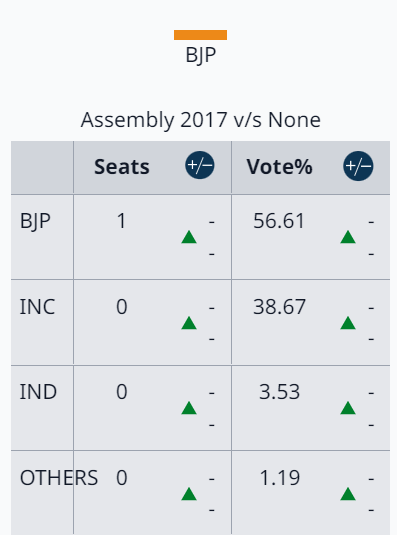Select the Seats column header
This screenshot has width=397, height=535.
coord(122,167)
